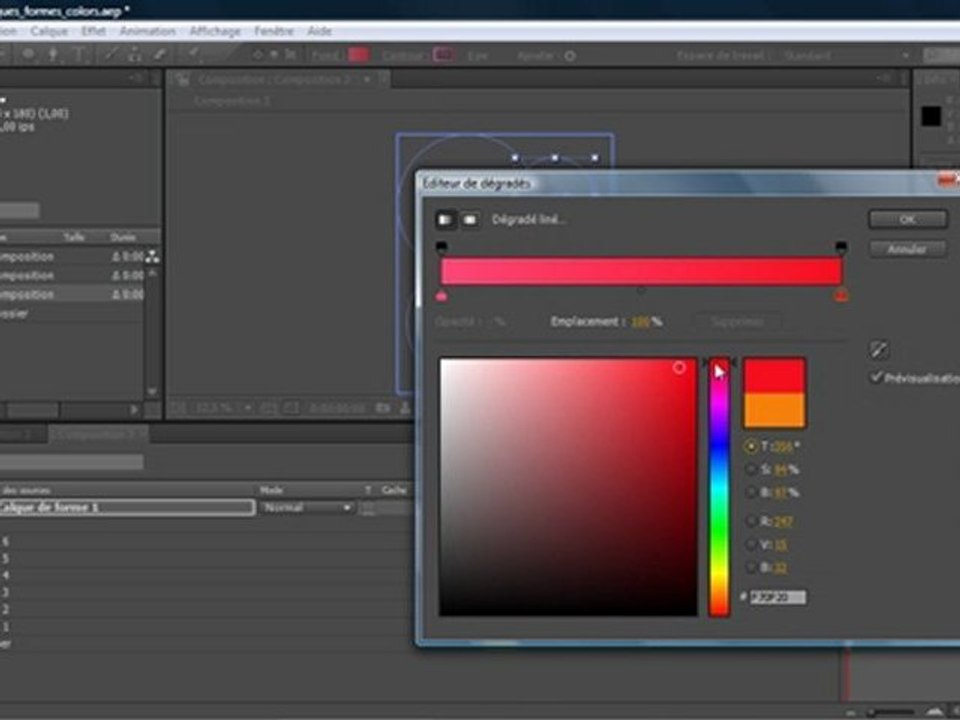
Task: Select the ellipse shape tool
Action: pyautogui.click(x=28, y=55)
